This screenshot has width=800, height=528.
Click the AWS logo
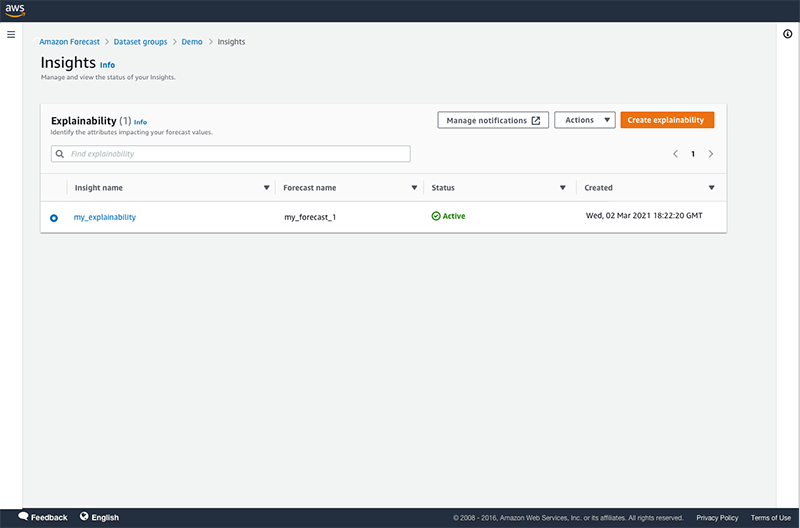15,10
